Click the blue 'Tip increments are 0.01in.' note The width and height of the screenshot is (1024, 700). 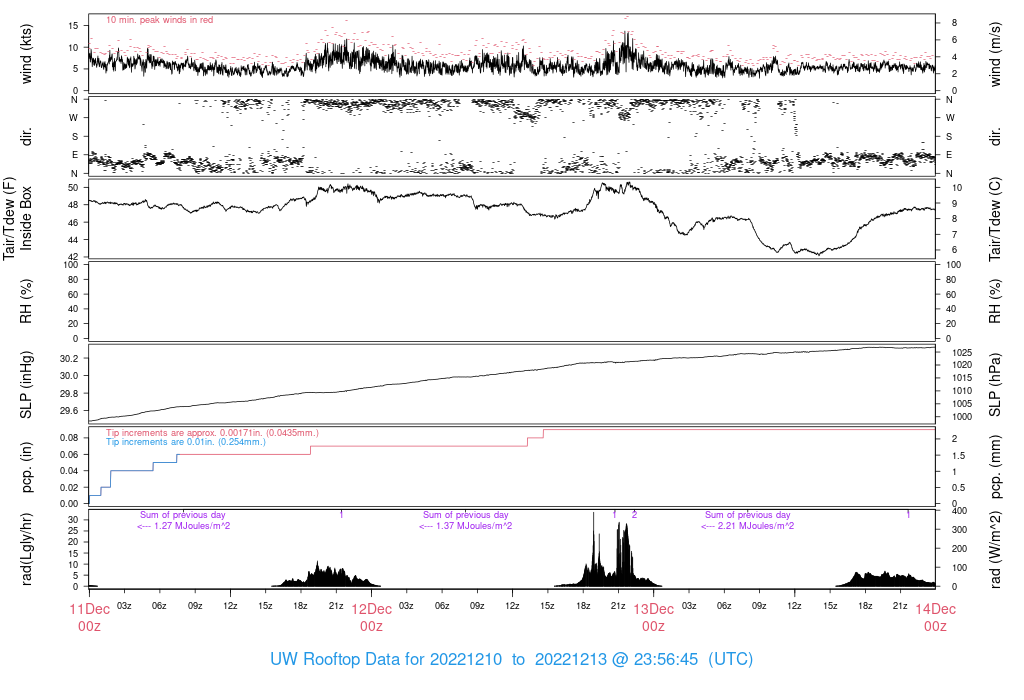186,442
